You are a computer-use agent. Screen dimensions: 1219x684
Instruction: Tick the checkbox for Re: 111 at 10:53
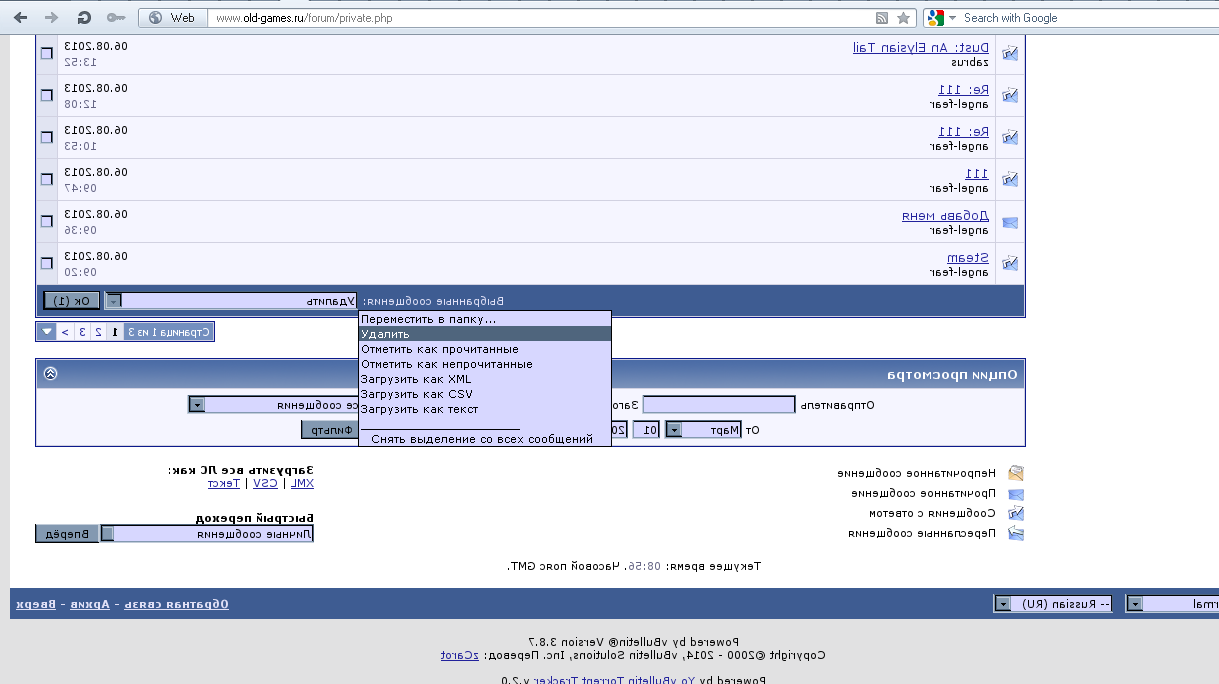[46, 137]
